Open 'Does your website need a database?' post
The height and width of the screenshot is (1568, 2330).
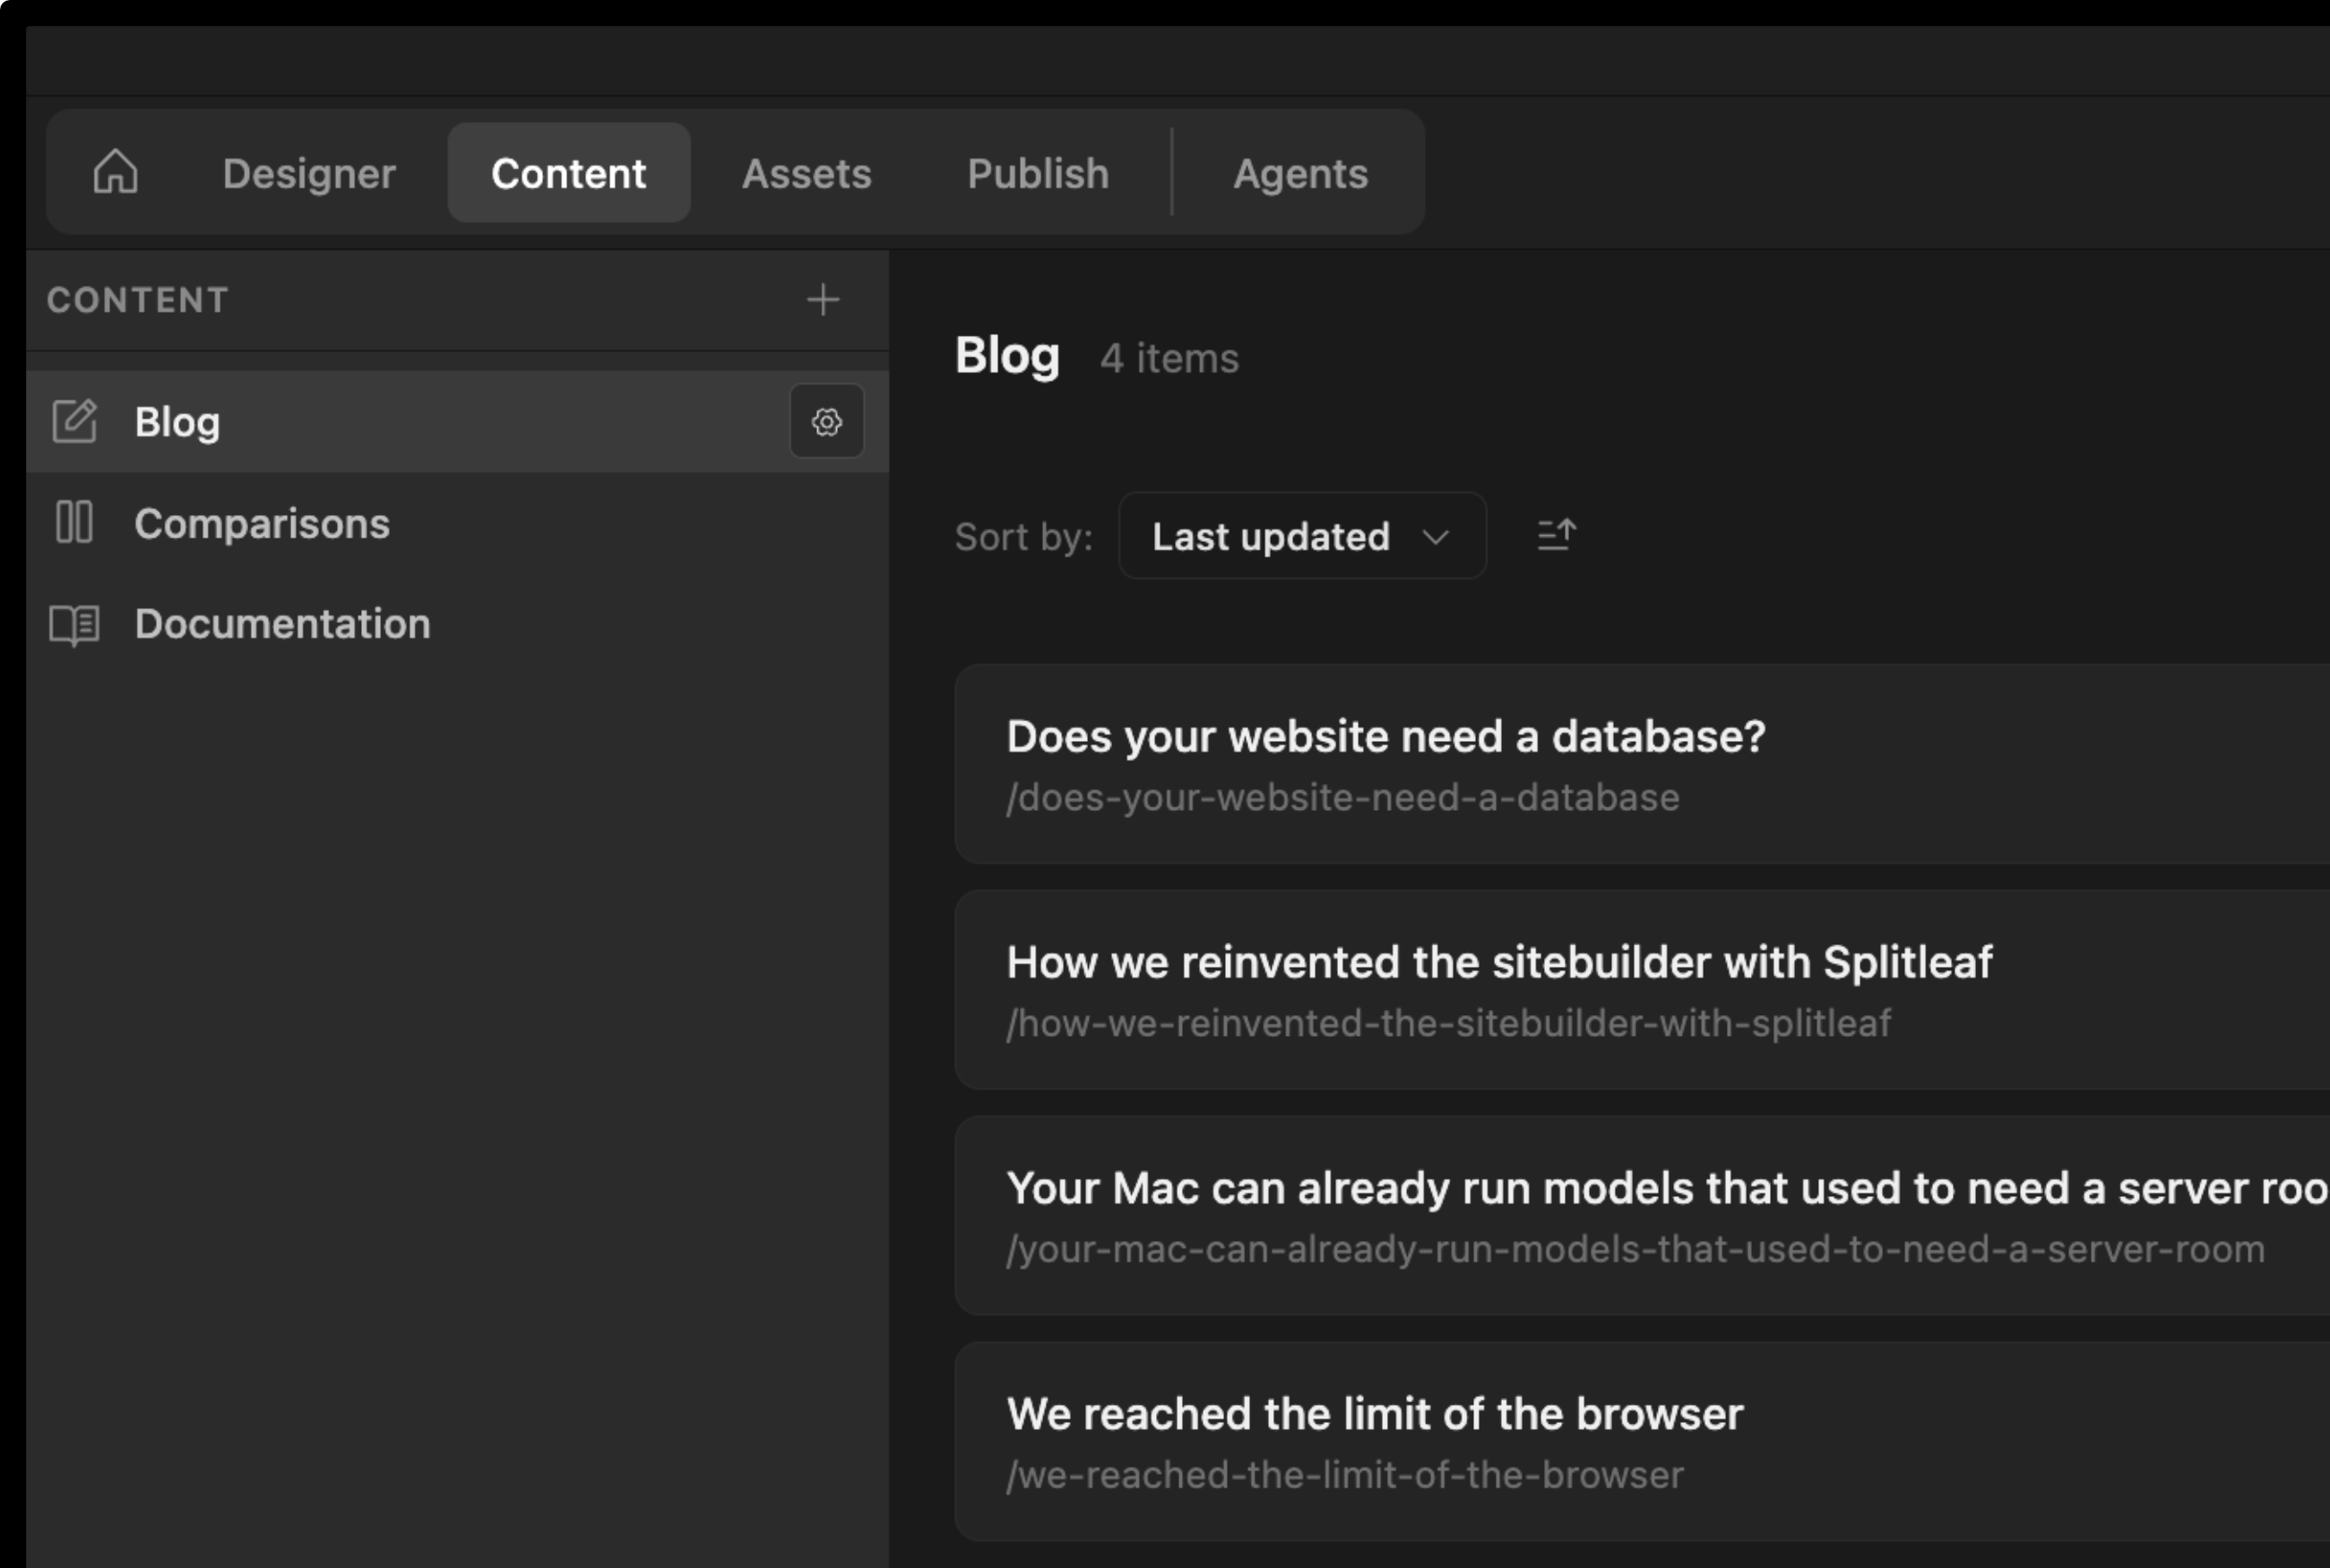tap(1642, 764)
